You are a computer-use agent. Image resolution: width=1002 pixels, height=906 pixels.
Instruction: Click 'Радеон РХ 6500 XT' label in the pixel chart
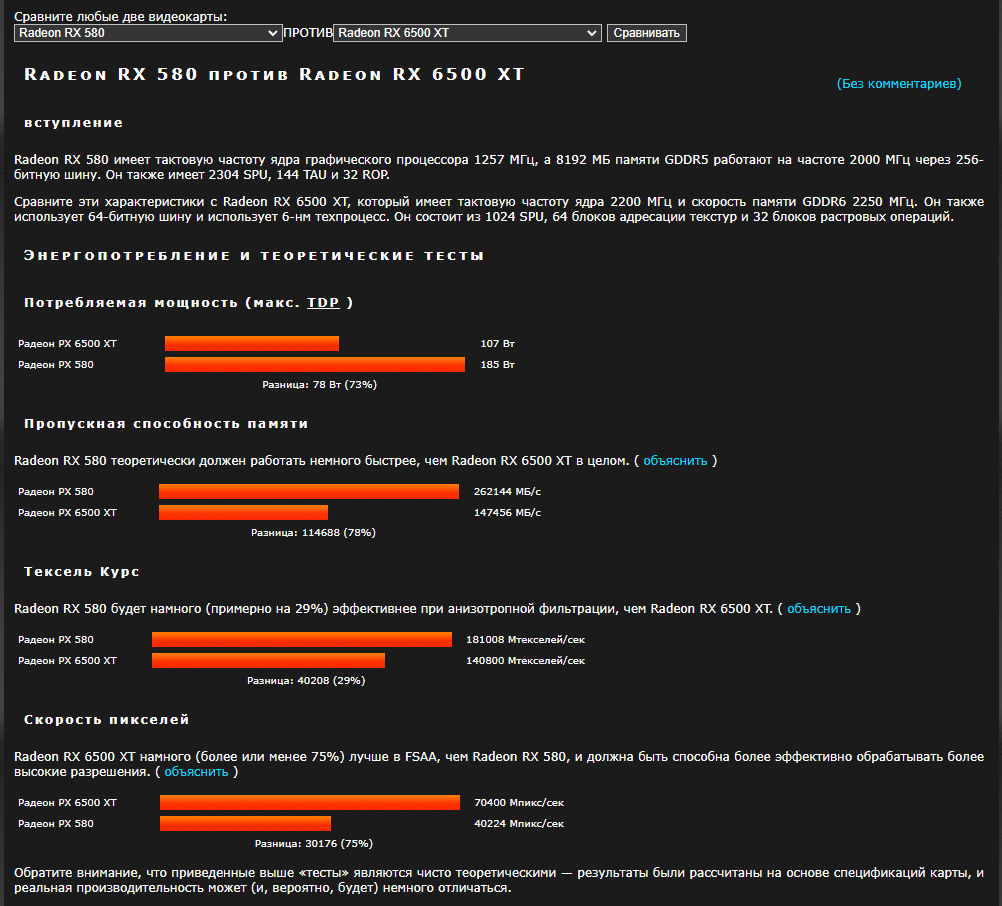point(67,803)
